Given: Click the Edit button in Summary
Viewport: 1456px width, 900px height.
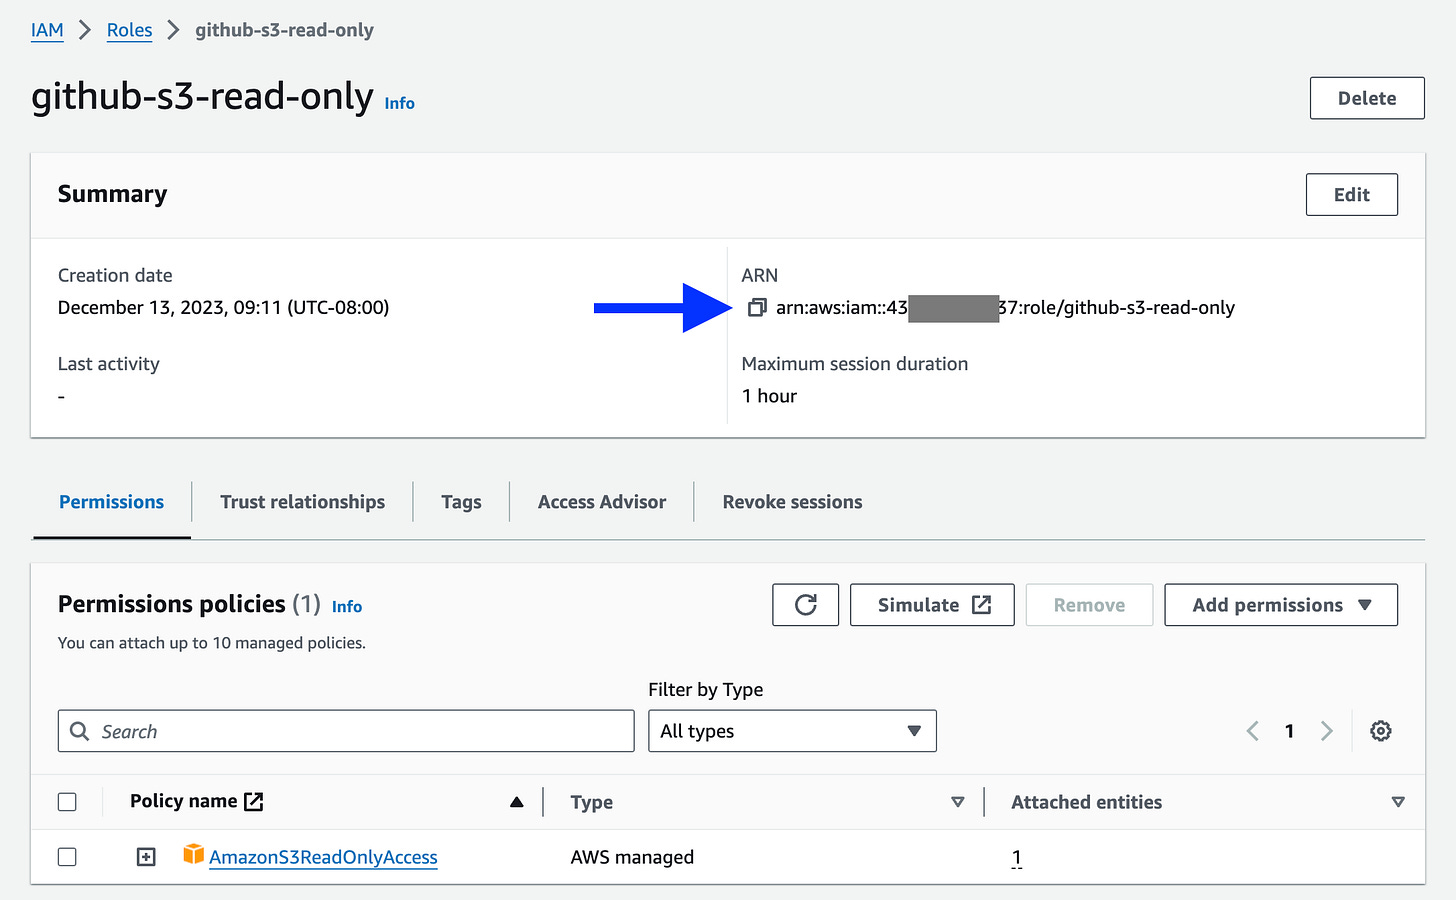Looking at the screenshot, I should (1351, 195).
